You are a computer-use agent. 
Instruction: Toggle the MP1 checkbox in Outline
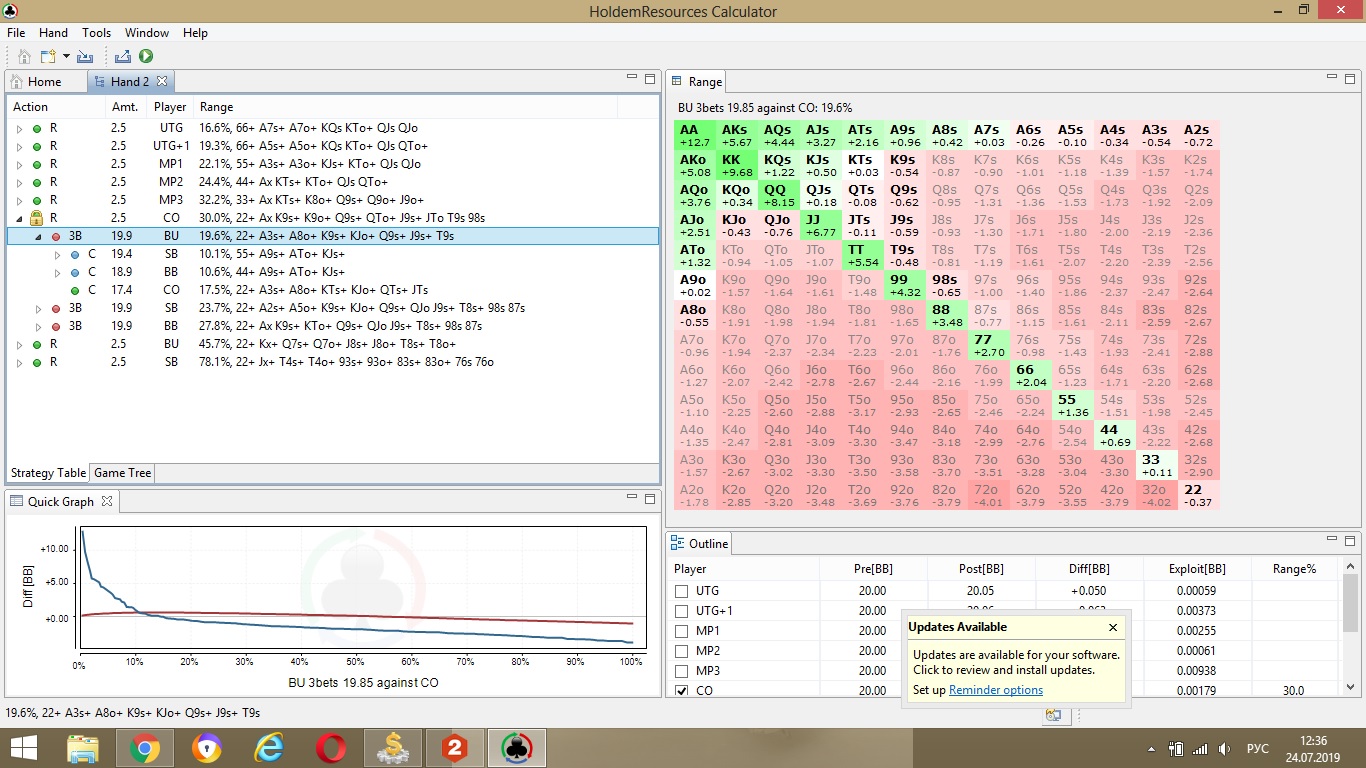(682, 631)
